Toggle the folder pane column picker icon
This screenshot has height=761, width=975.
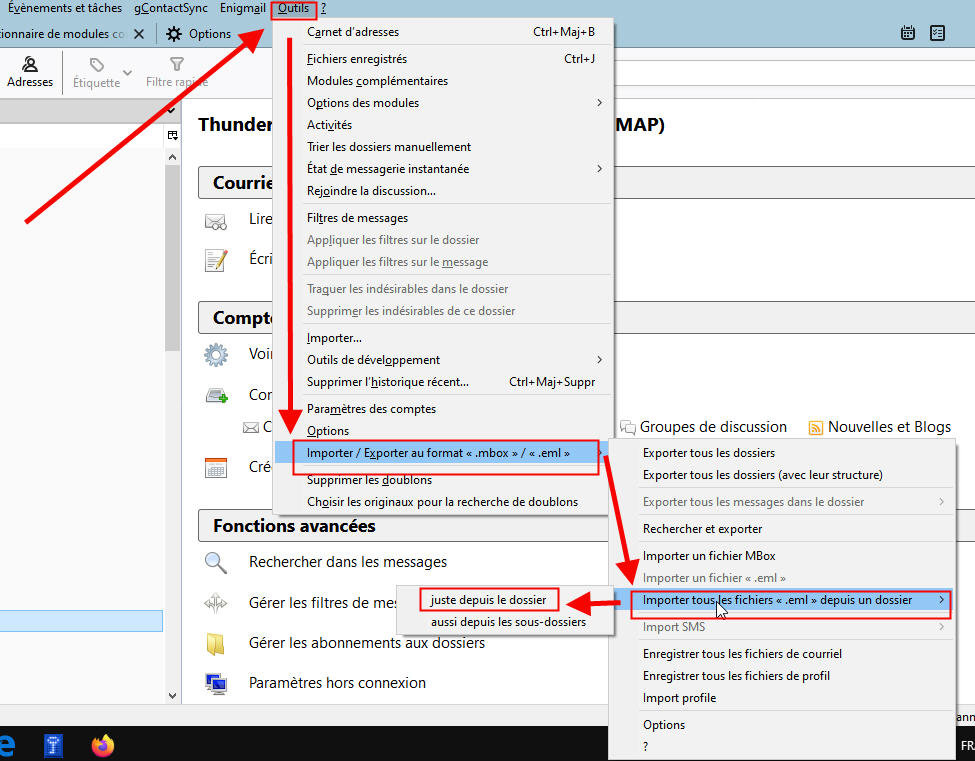(x=173, y=135)
